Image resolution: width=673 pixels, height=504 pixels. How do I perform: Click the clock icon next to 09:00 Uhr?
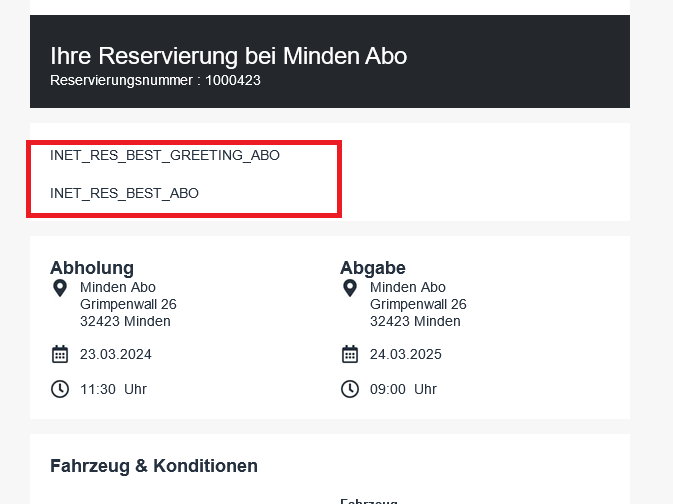[349, 389]
